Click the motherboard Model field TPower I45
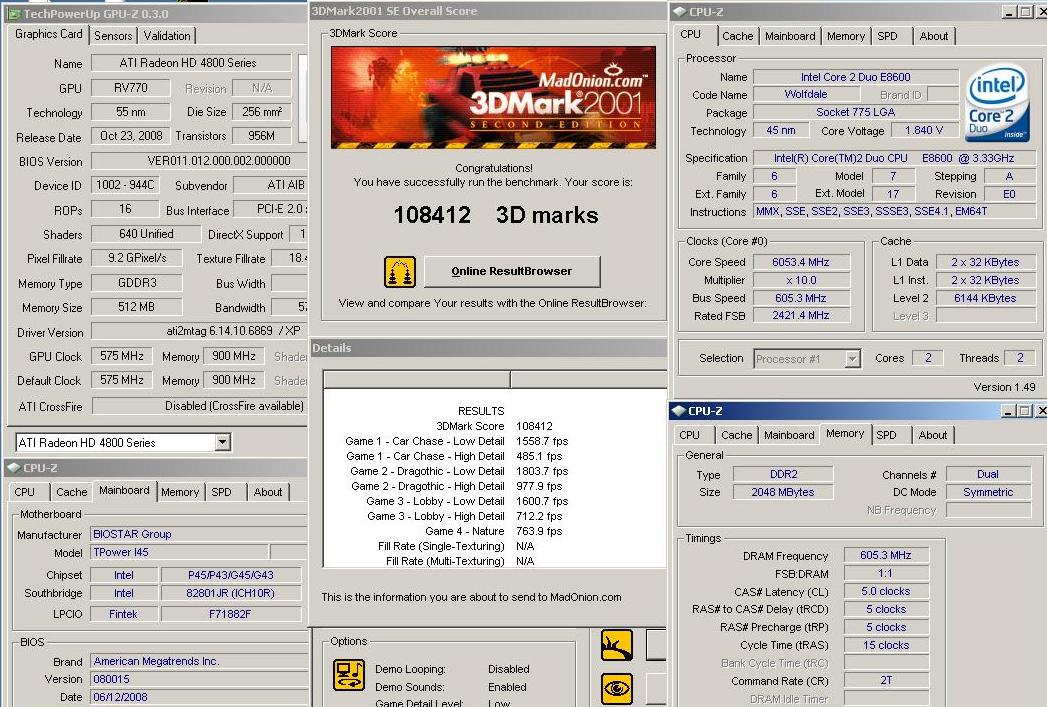 (x=180, y=552)
